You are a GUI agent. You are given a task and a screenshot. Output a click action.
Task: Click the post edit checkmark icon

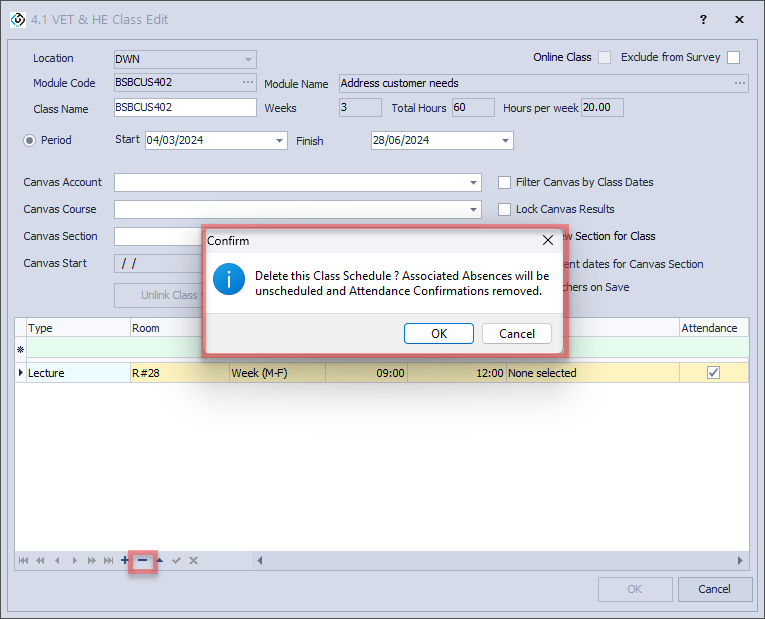coord(176,561)
